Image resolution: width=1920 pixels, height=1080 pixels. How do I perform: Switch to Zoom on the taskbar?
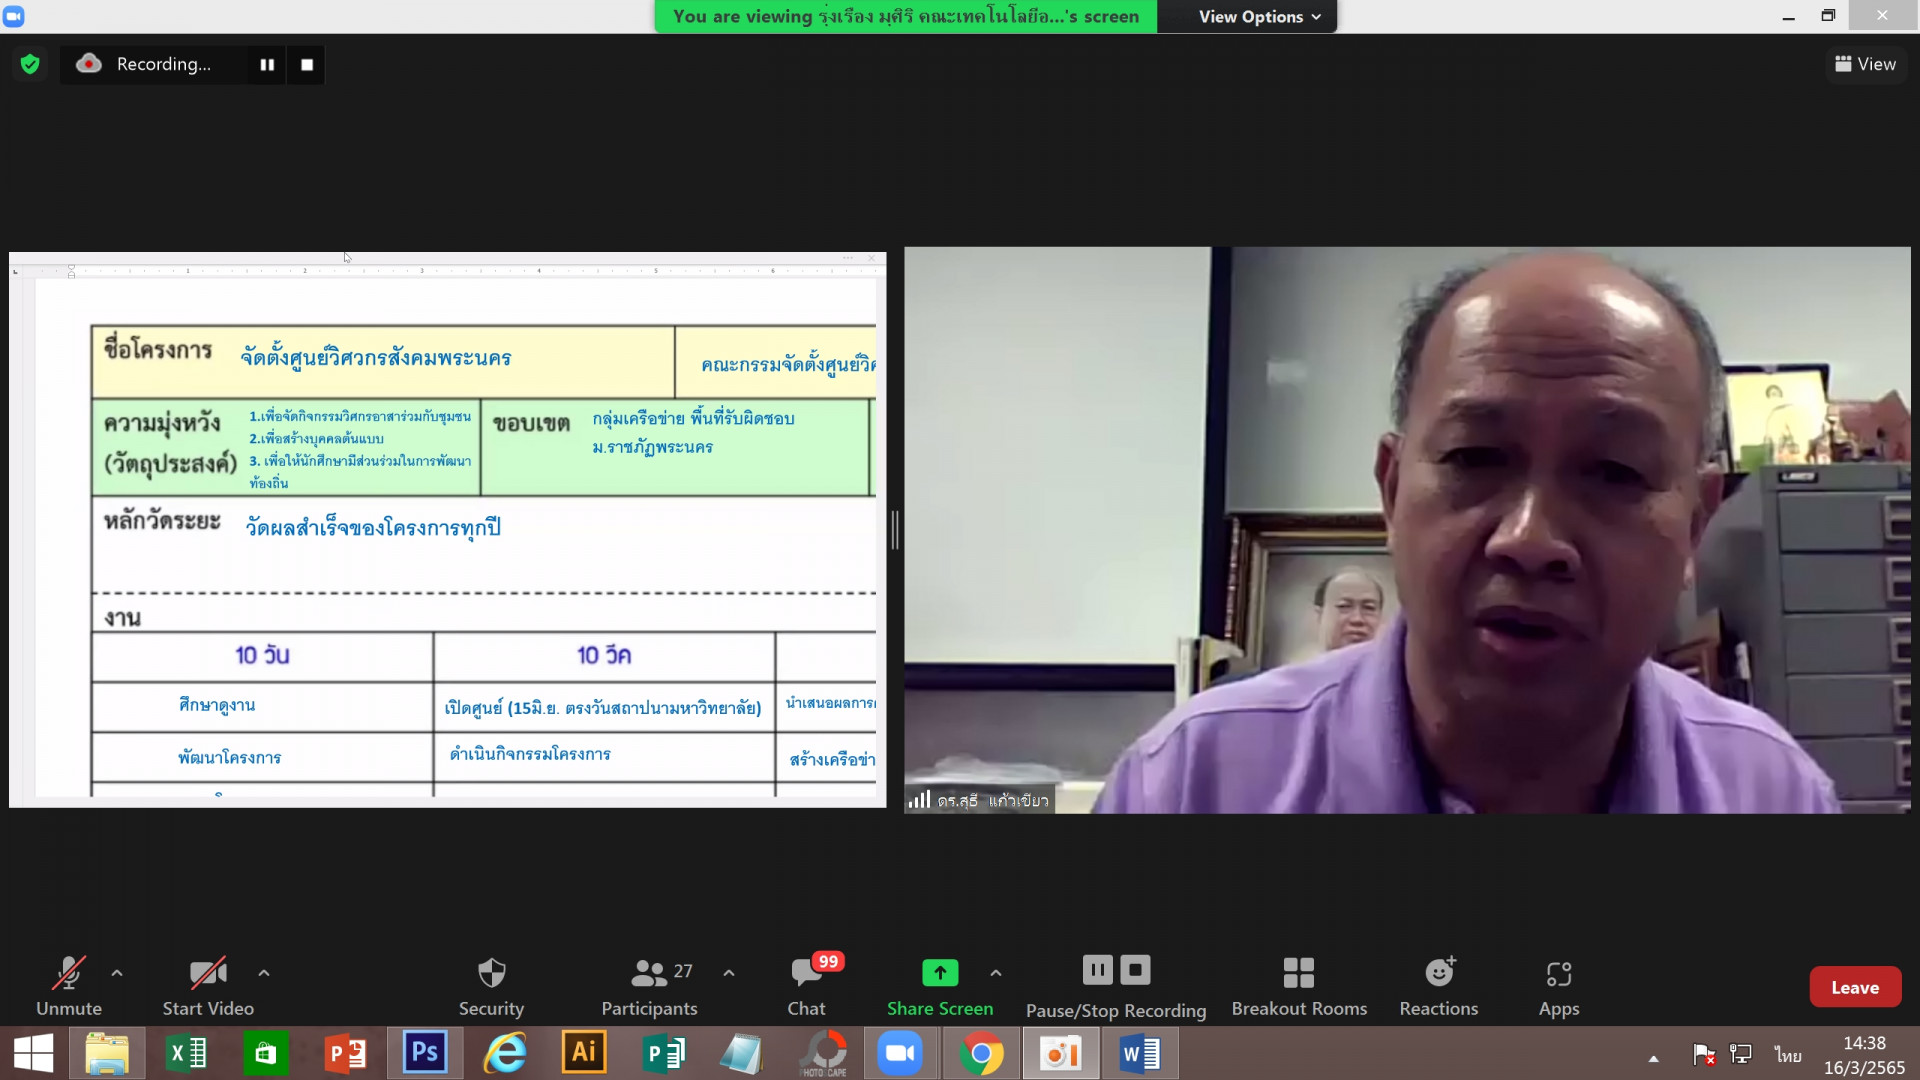click(x=900, y=1053)
